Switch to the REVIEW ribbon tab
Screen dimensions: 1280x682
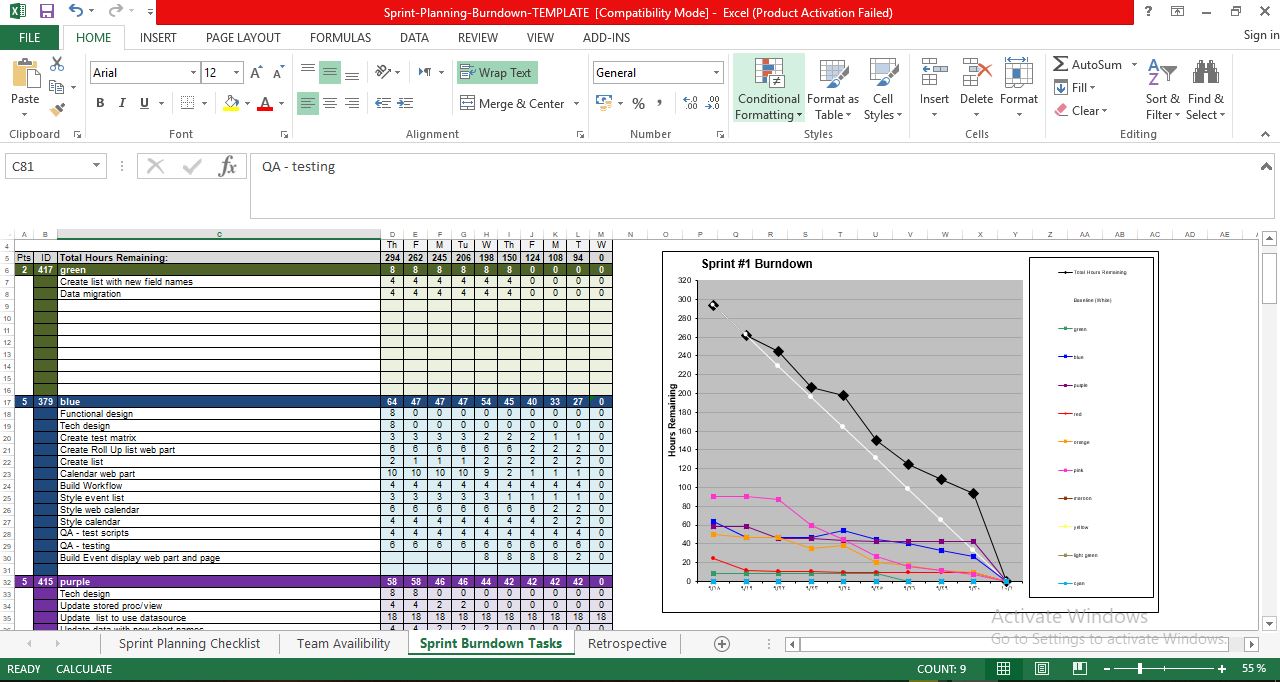coord(478,37)
